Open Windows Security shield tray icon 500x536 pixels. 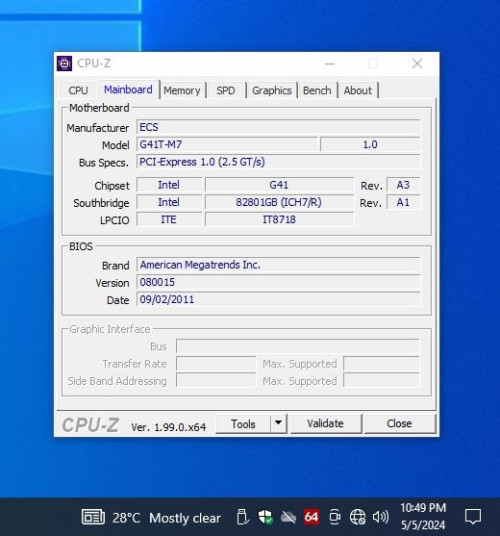coord(266,517)
